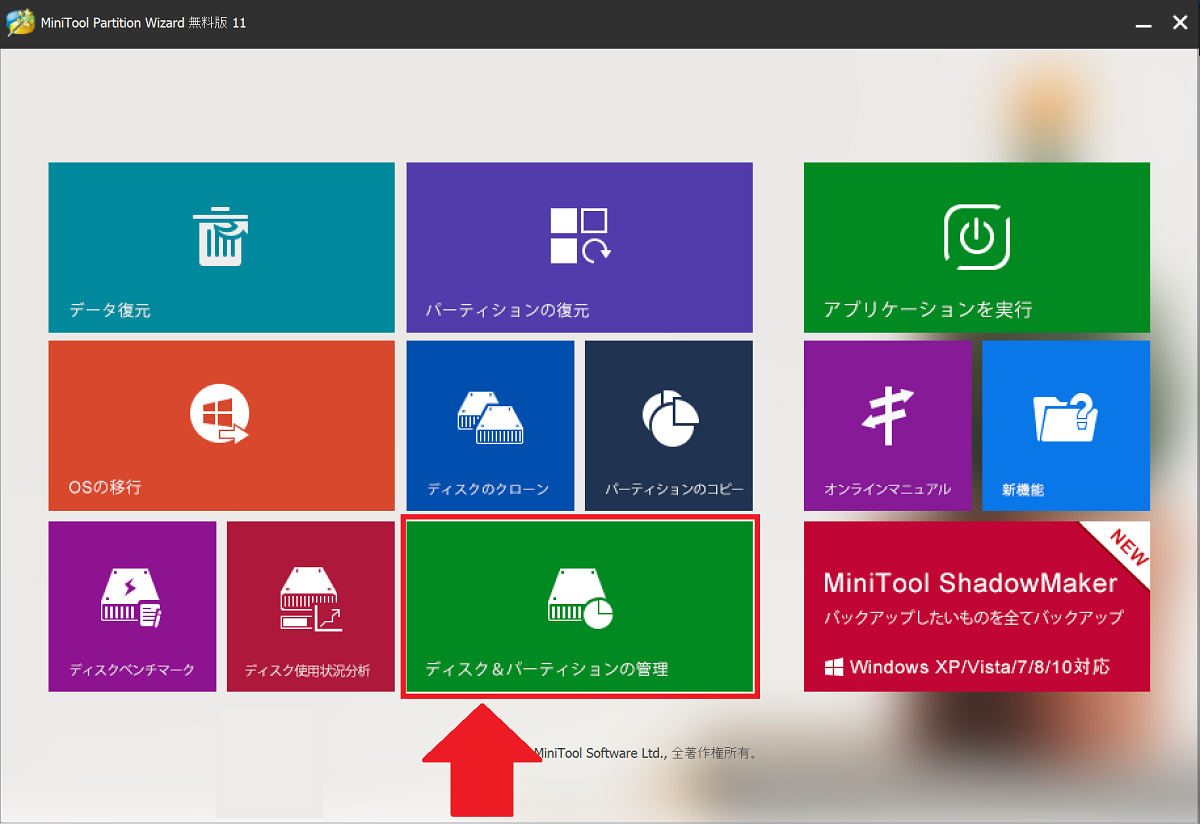Click the ディスクのクローン label

(x=488, y=490)
